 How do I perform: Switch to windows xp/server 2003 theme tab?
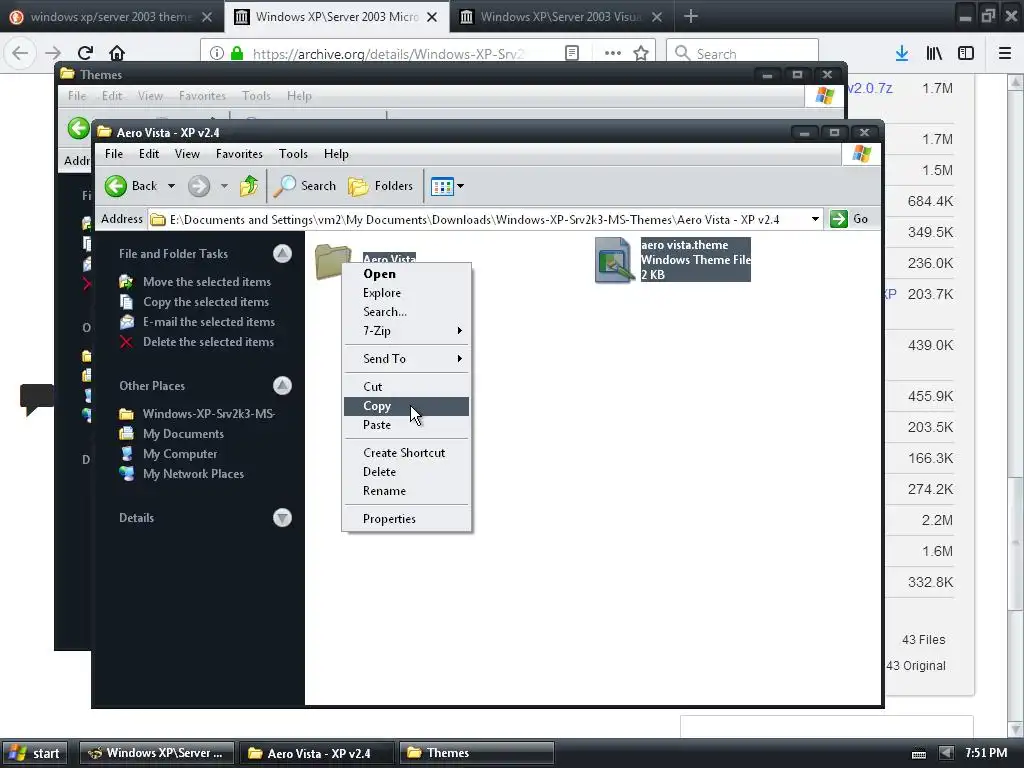pos(111,17)
